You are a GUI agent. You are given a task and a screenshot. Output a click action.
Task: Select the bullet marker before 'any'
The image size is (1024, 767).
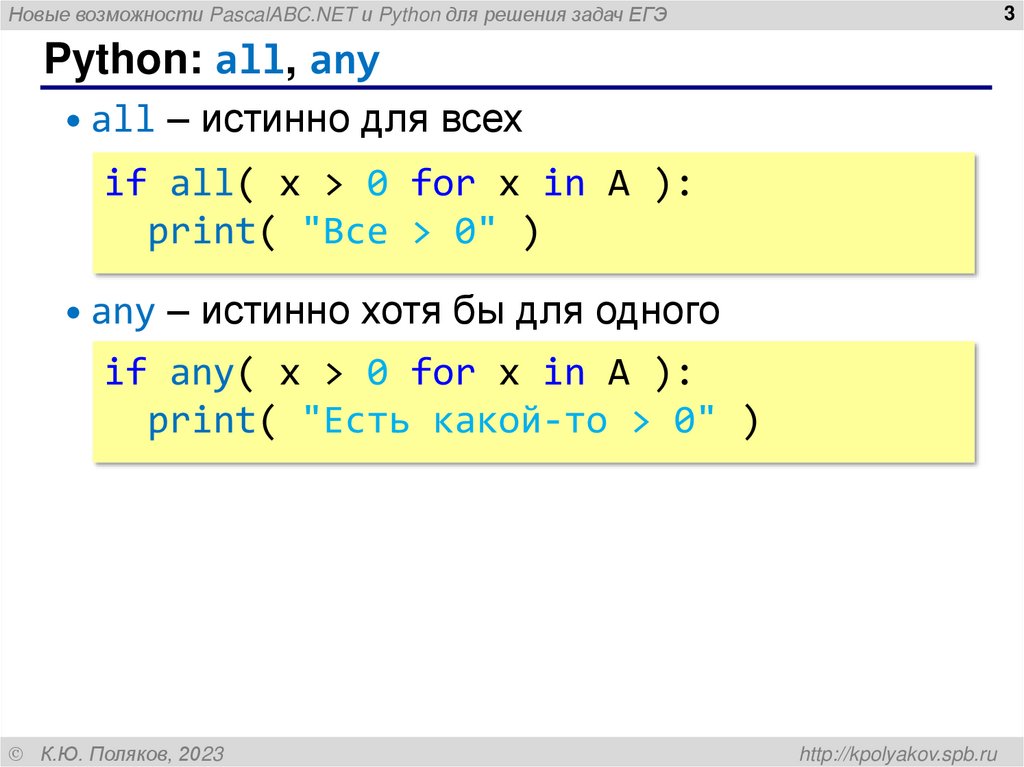pos(71,311)
